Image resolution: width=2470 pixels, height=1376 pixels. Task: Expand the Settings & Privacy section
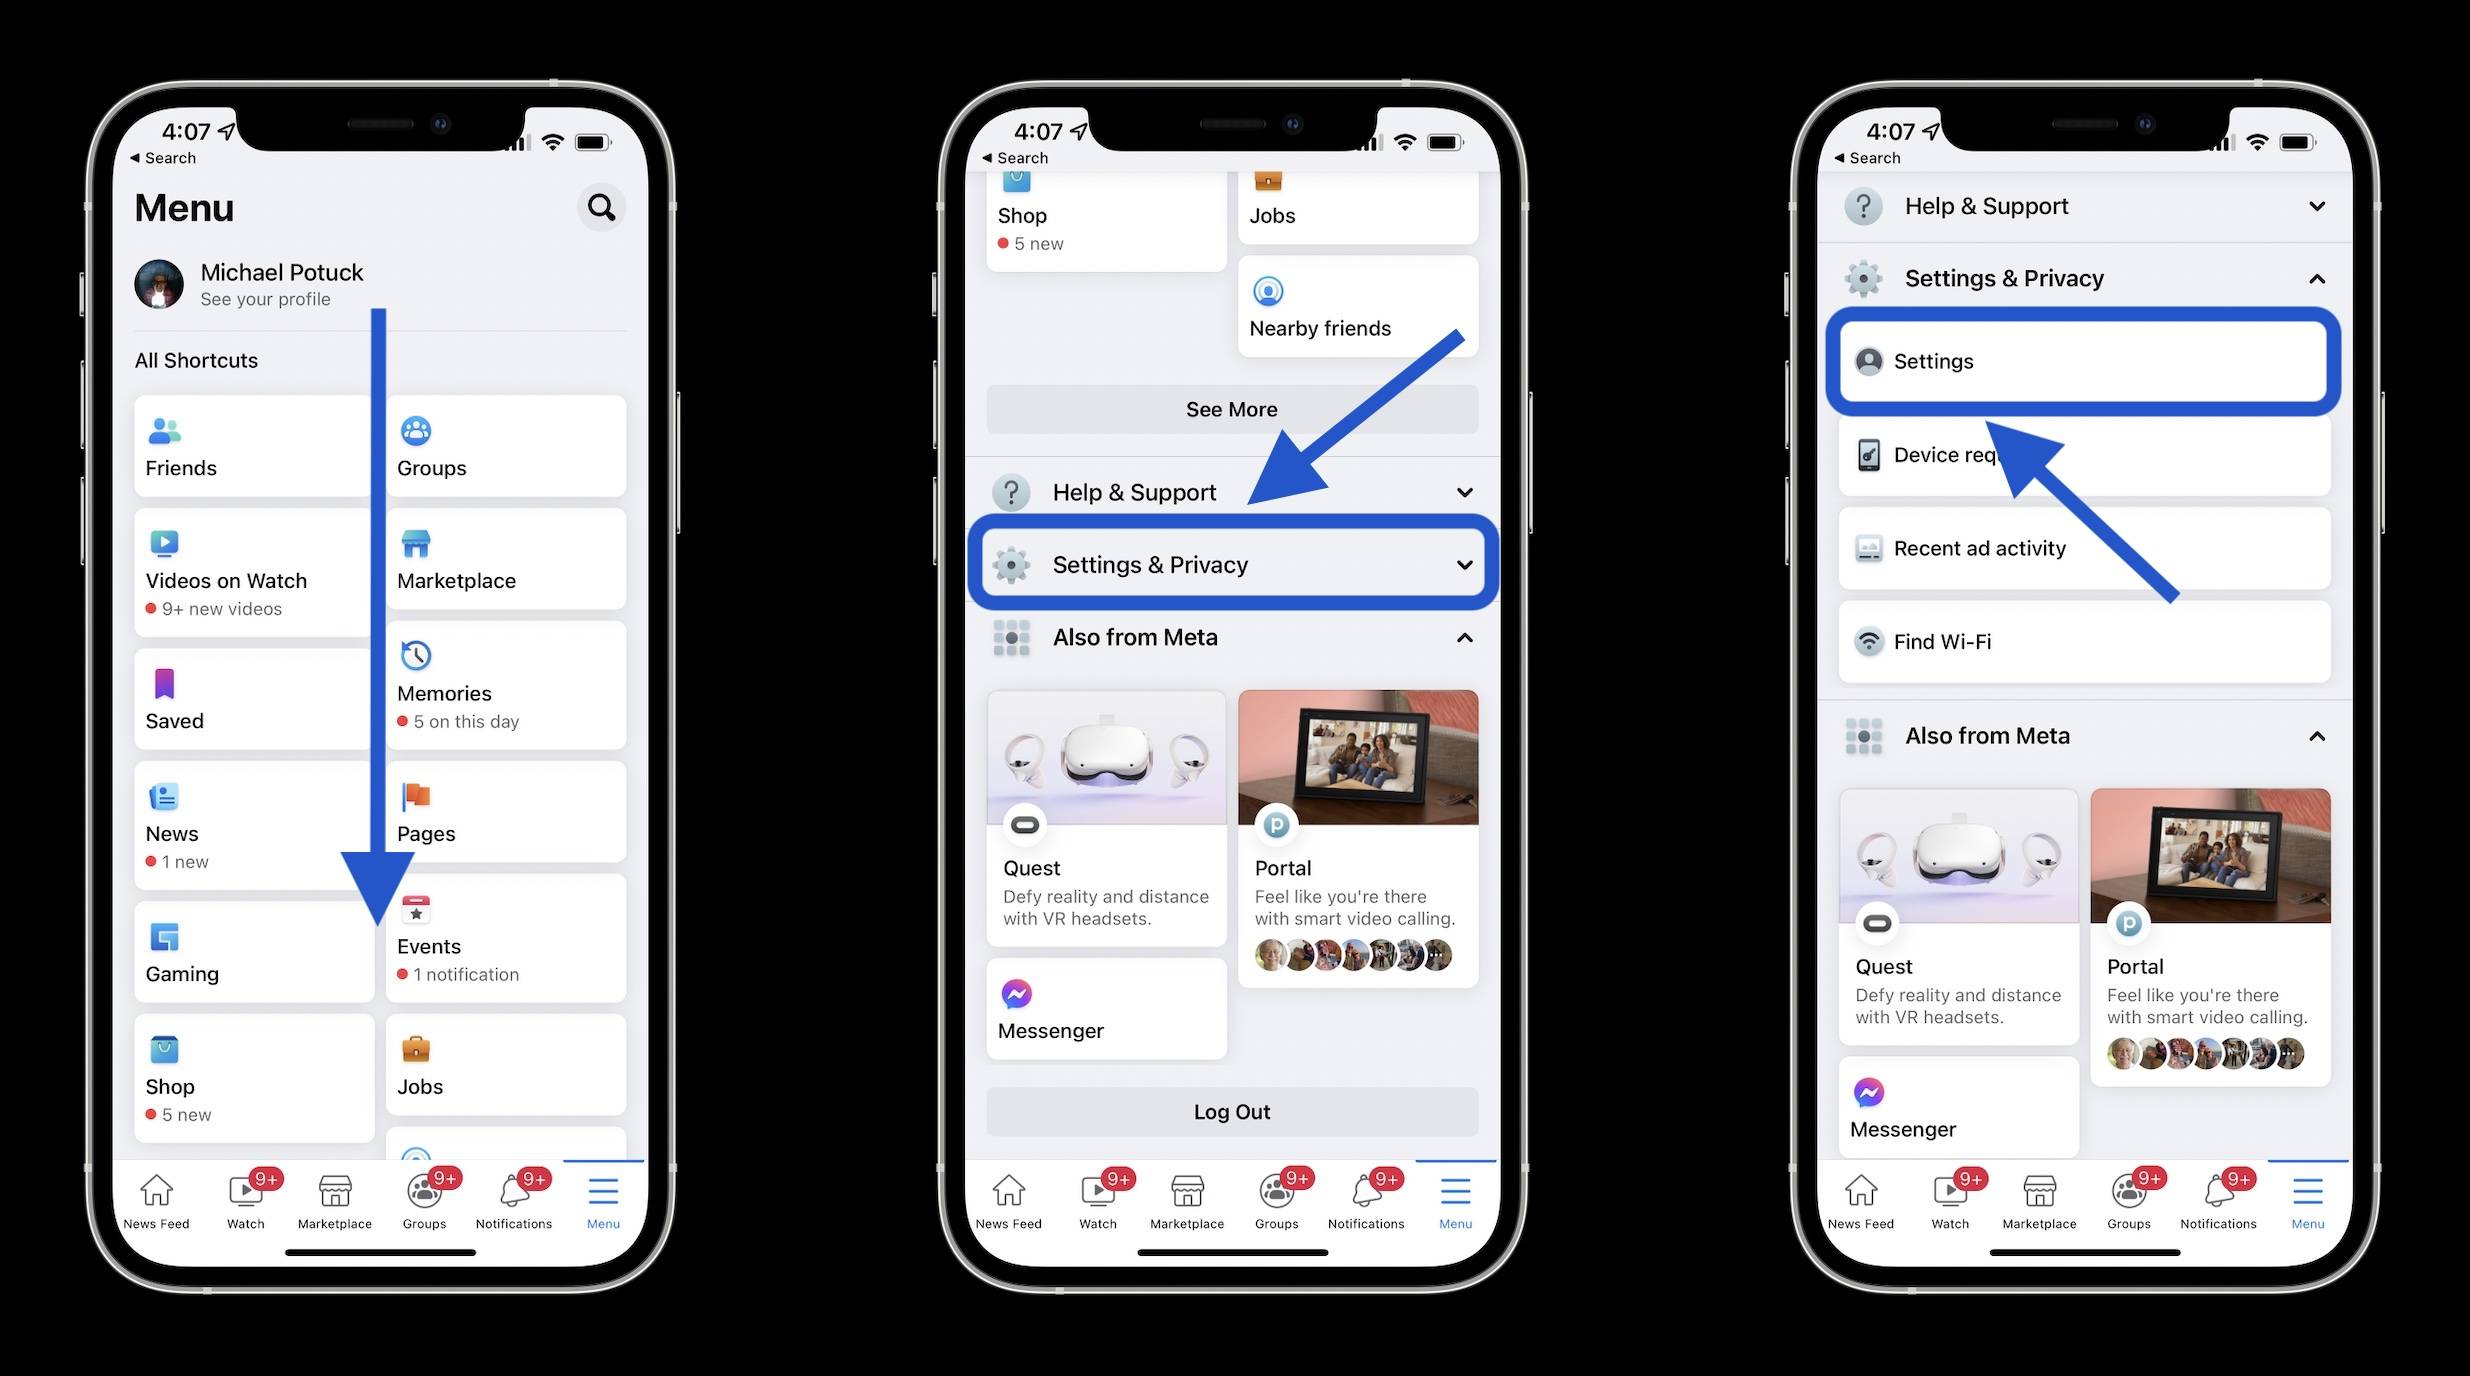[1232, 564]
